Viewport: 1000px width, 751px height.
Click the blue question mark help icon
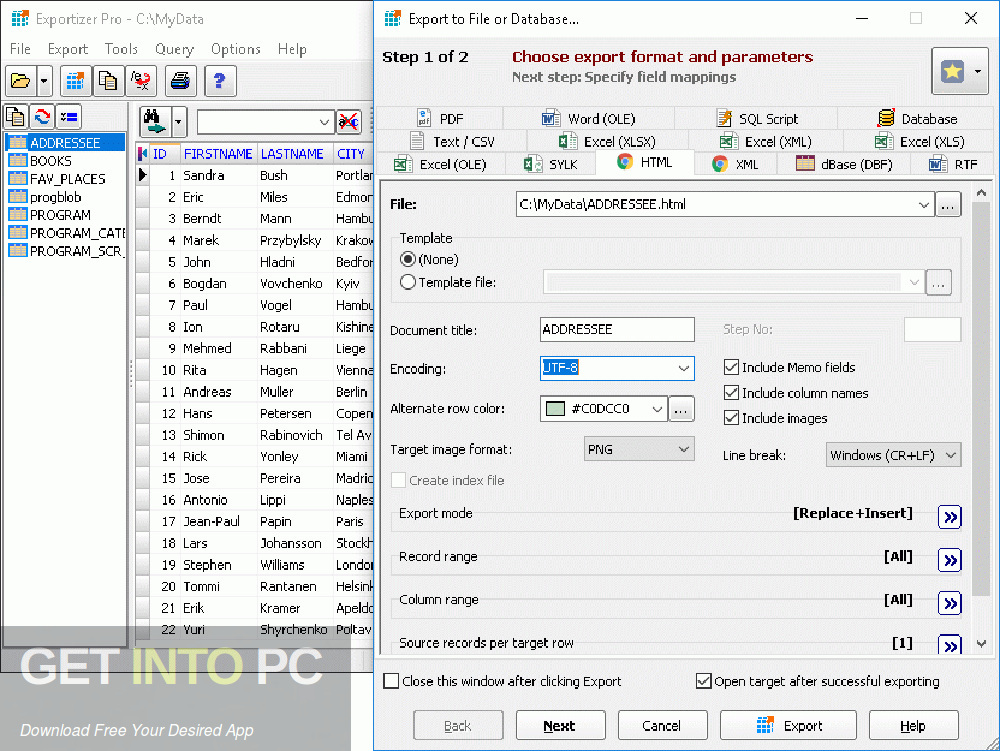(220, 81)
